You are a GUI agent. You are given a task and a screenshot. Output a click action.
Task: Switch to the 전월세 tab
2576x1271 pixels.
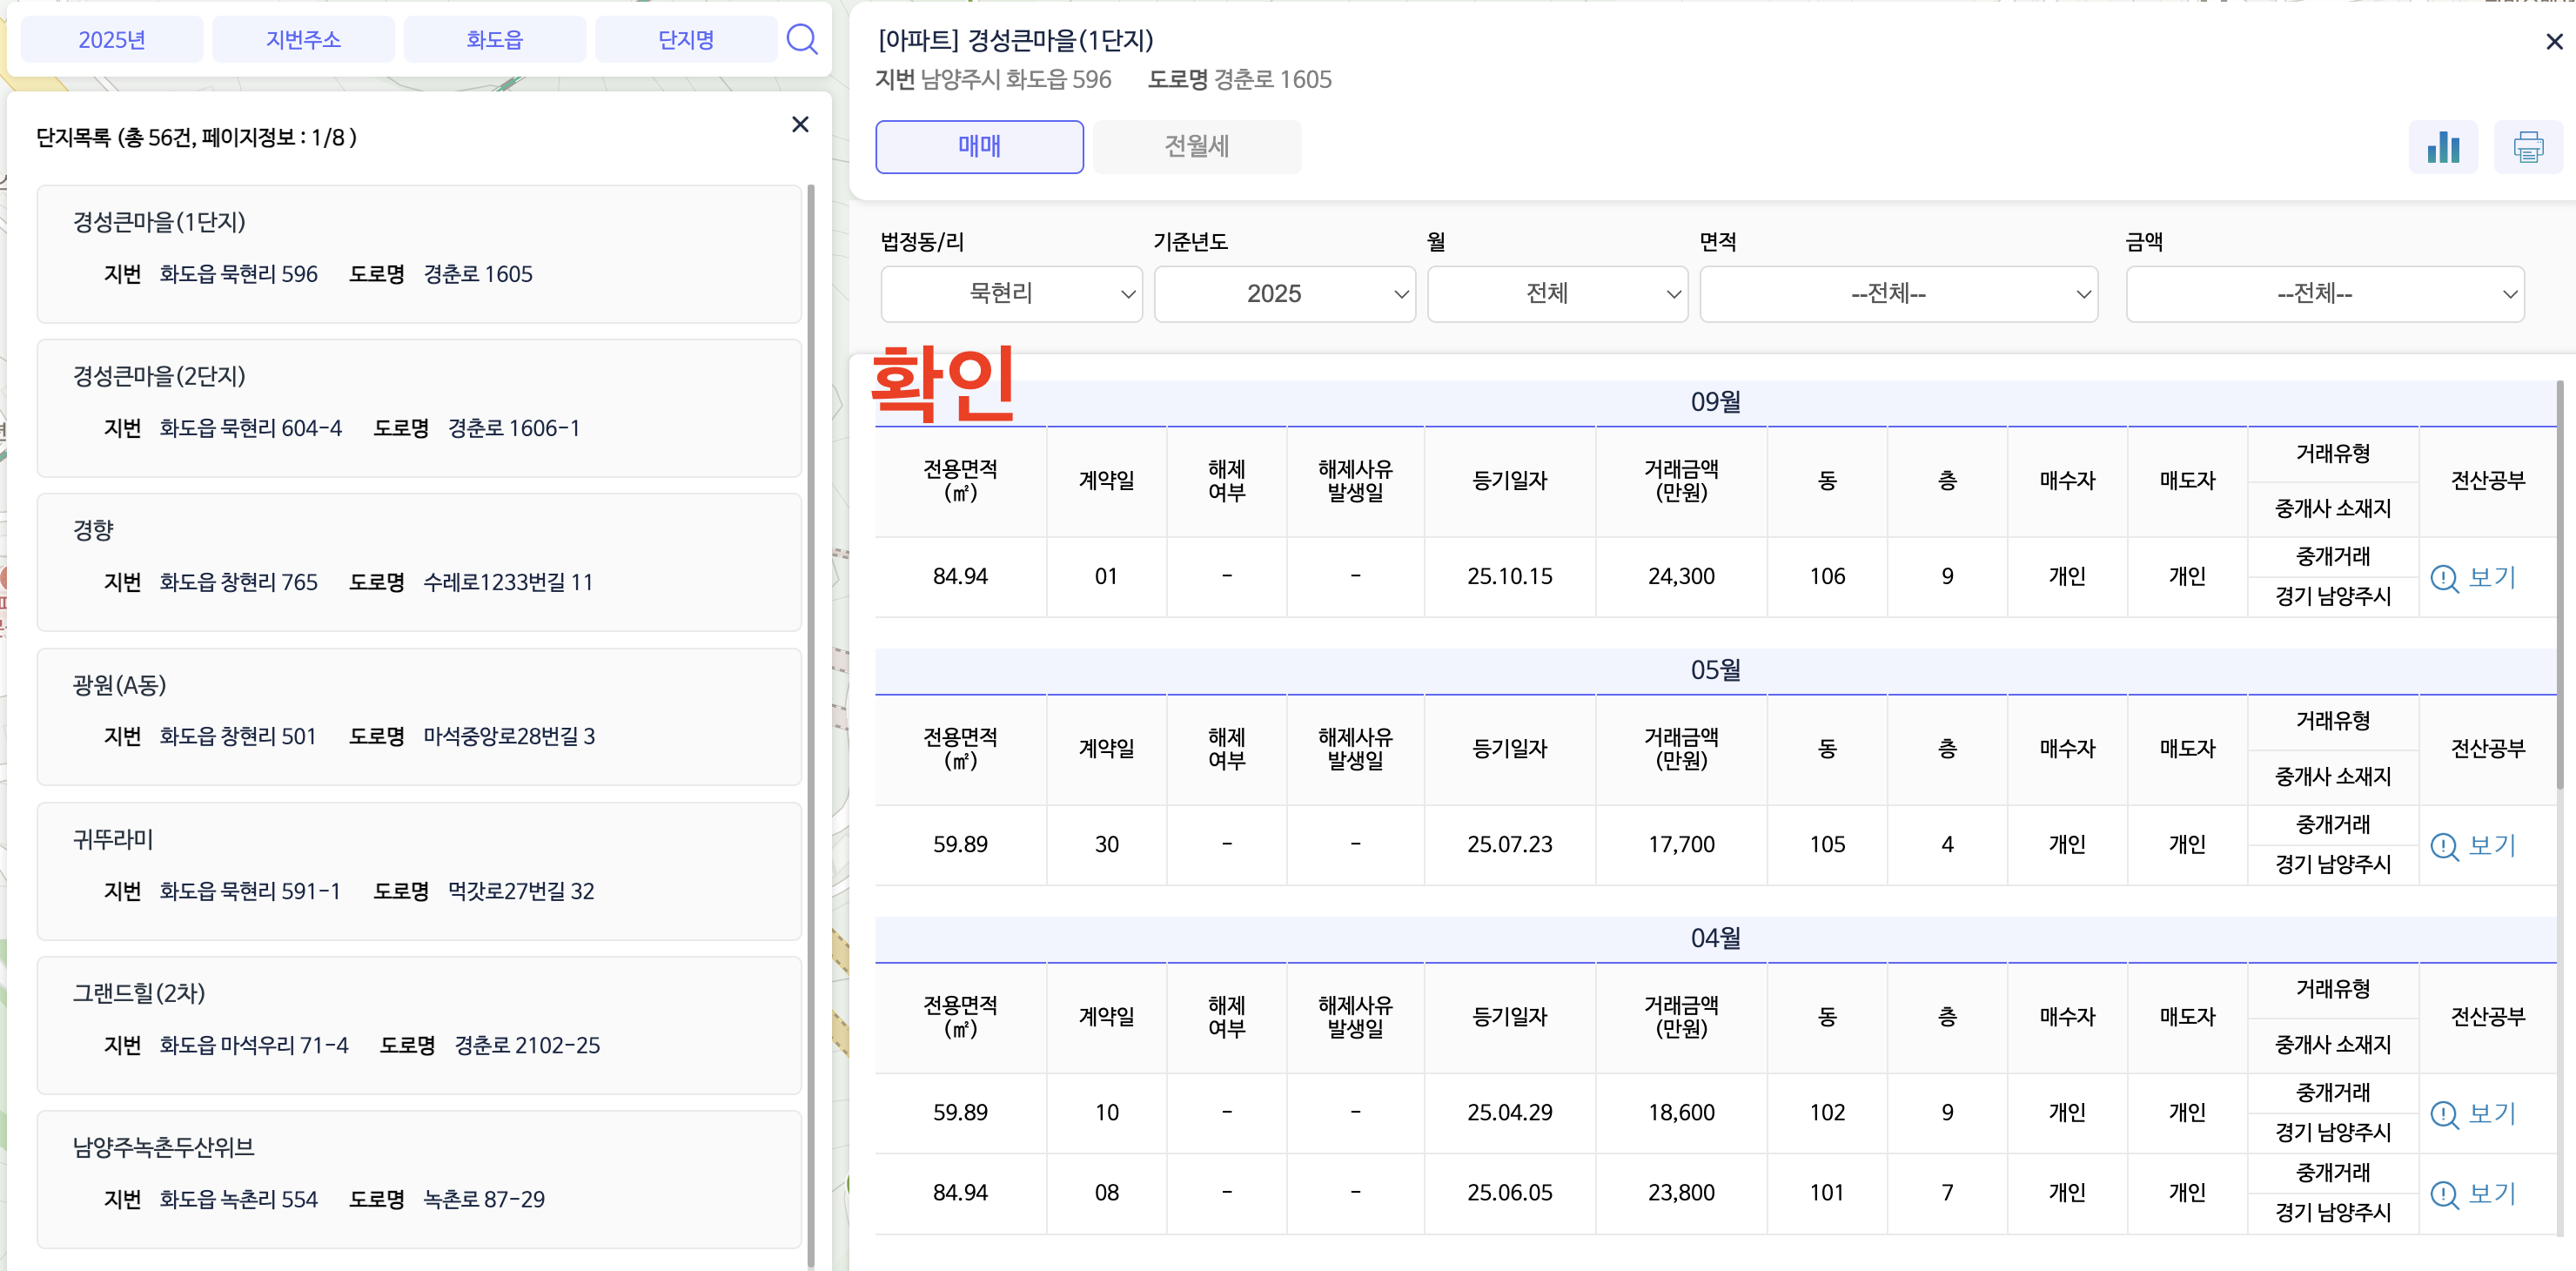click(1196, 147)
